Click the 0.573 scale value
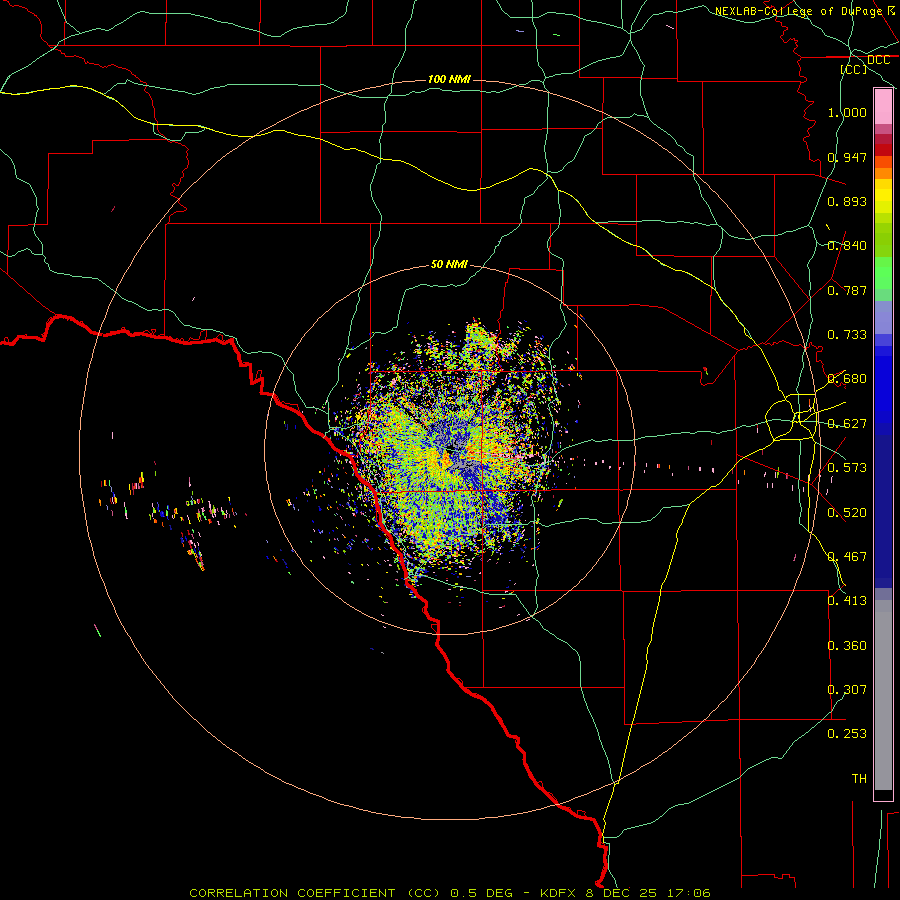This screenshot has width=900, height=900. tap(847, 468)
